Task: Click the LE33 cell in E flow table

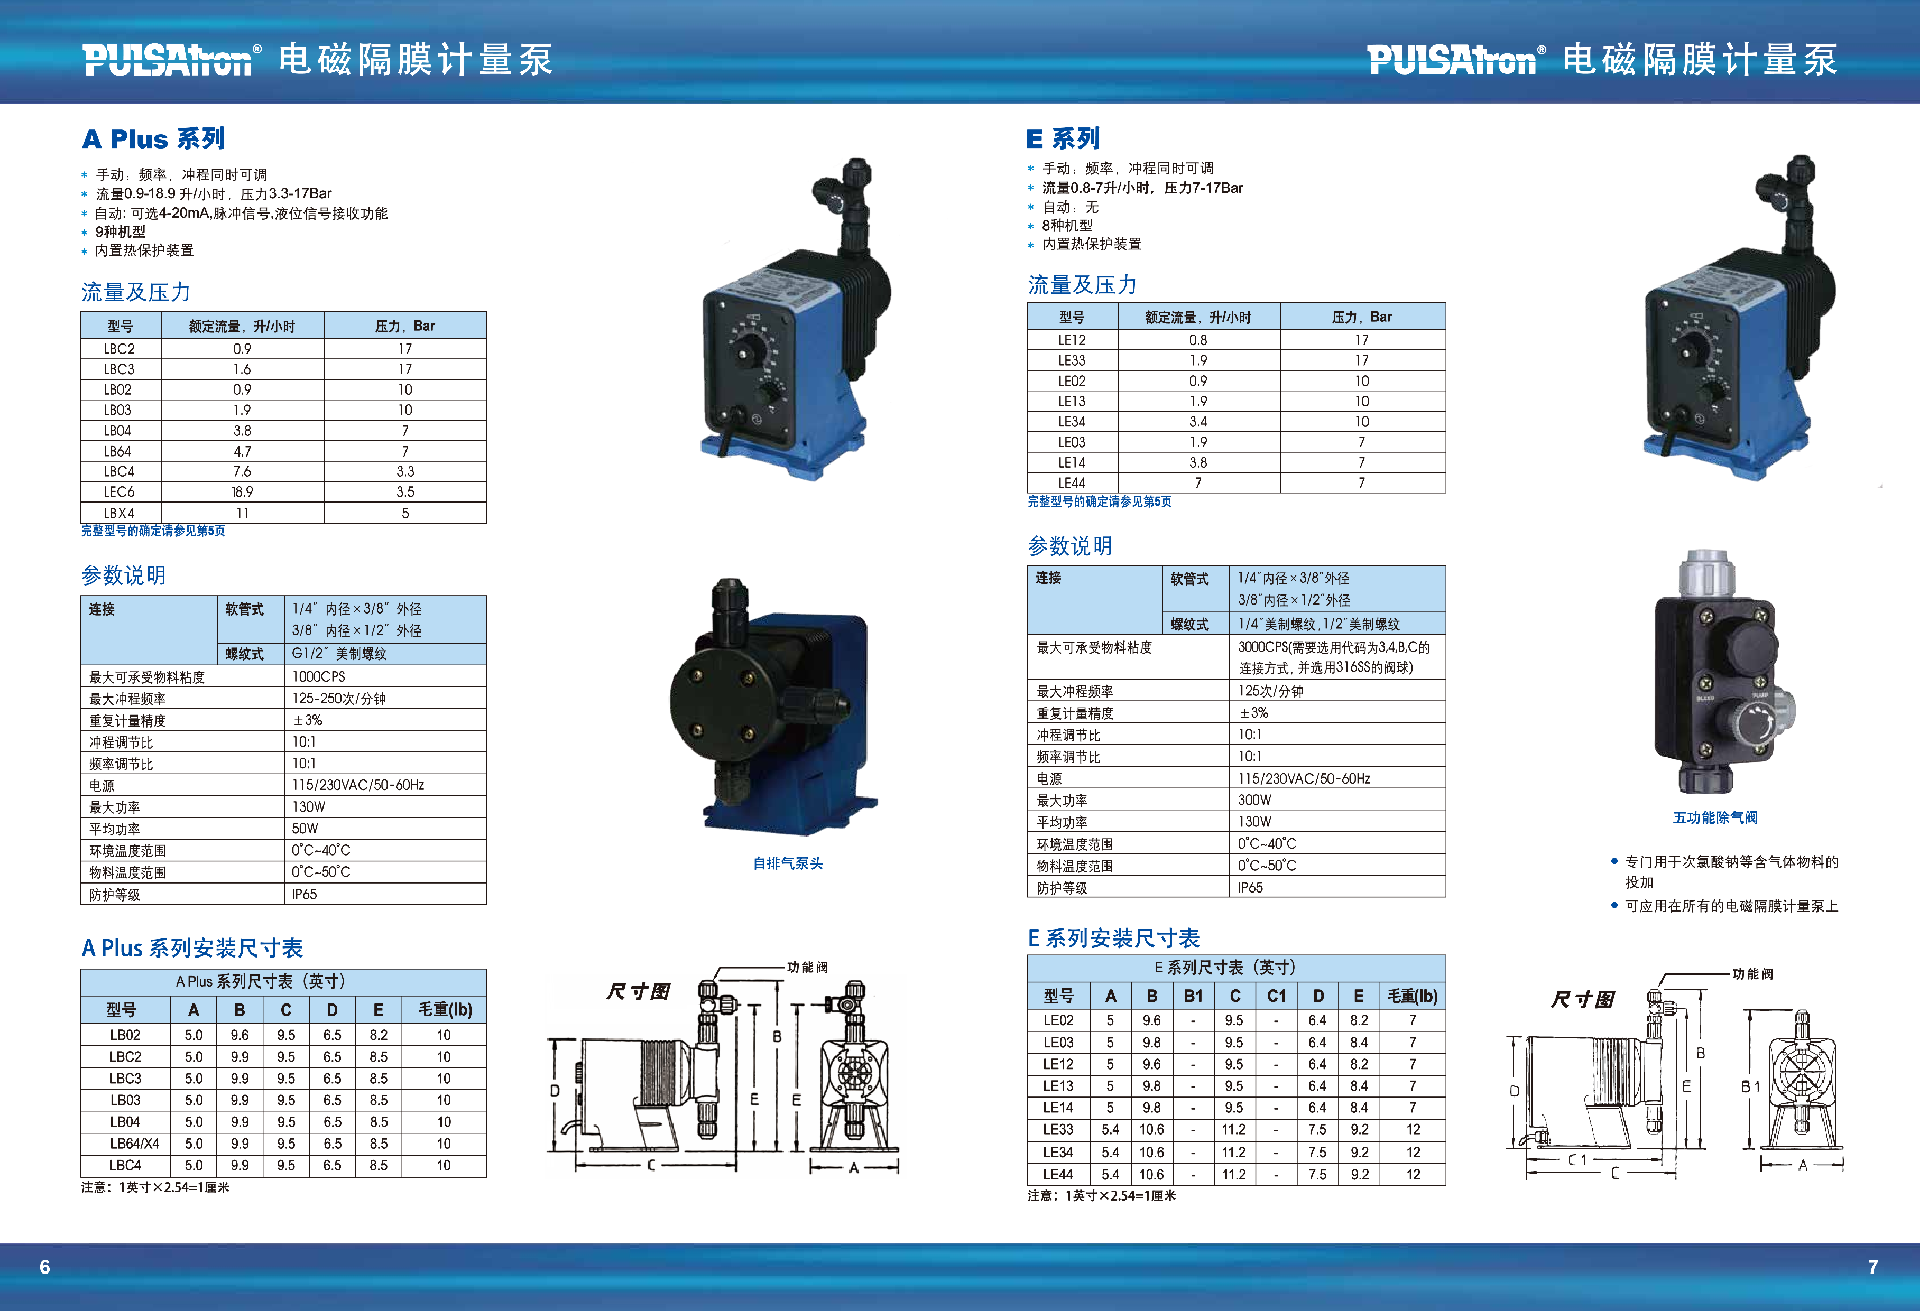Action: (x=1072, y=360)
